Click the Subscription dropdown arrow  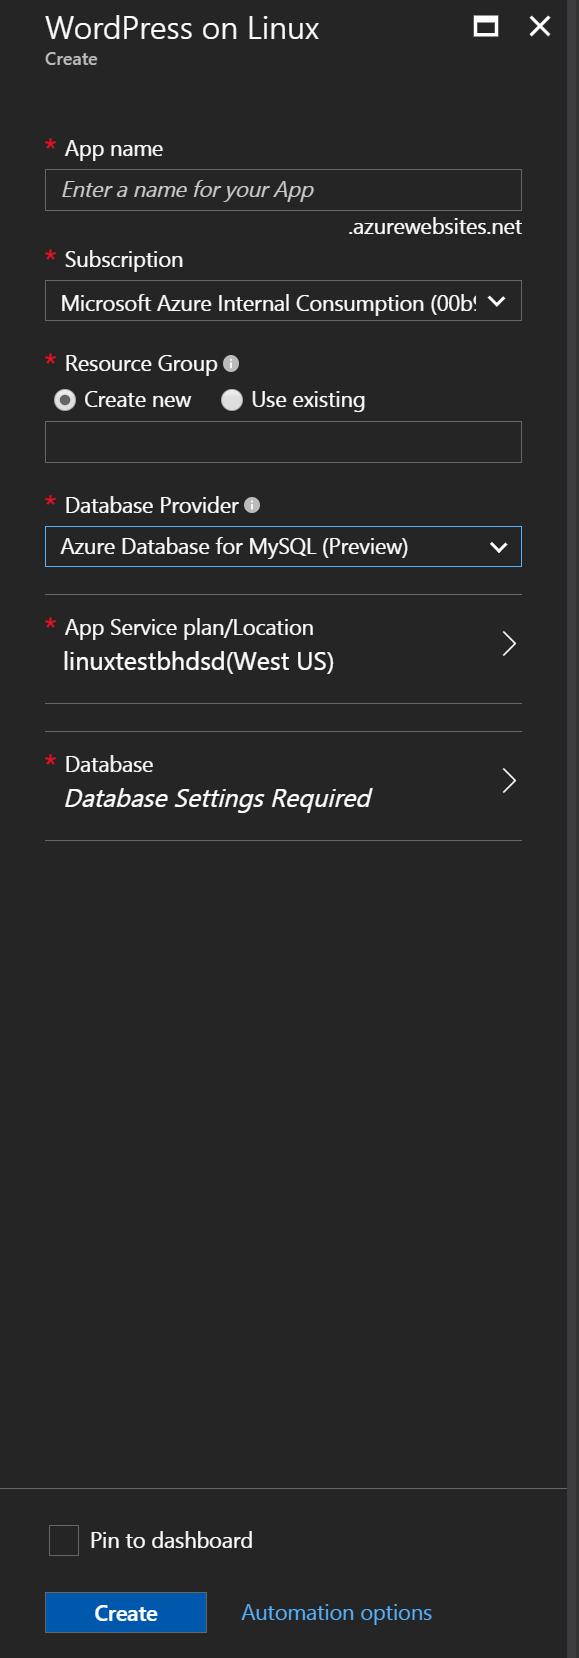[x=497, y=301]
